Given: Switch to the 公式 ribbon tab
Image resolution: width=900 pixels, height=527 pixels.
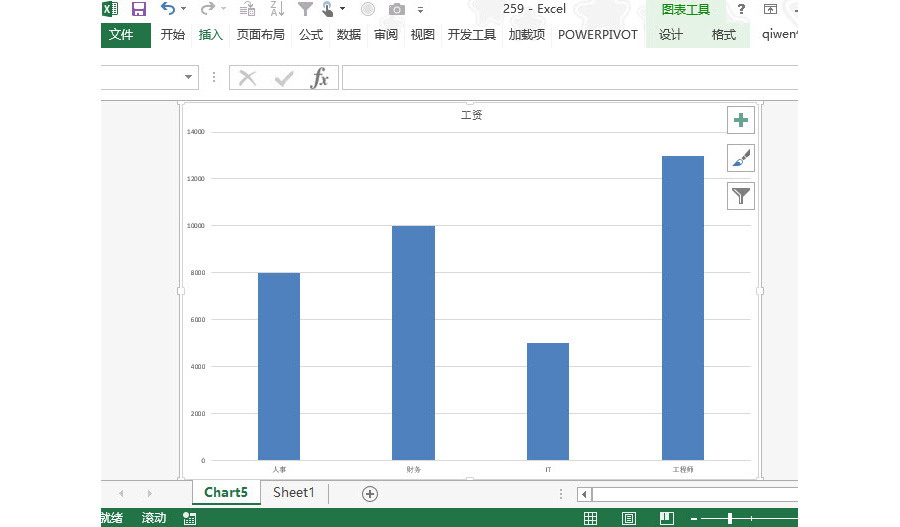Looking at the screenshot, I should point(311,34).
